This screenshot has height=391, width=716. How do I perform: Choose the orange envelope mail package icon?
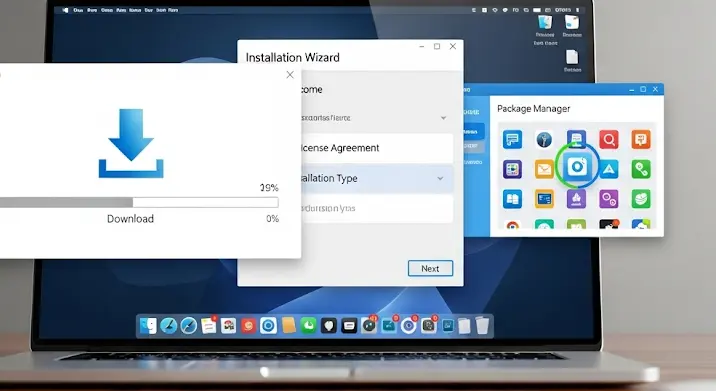coord(544,169)
